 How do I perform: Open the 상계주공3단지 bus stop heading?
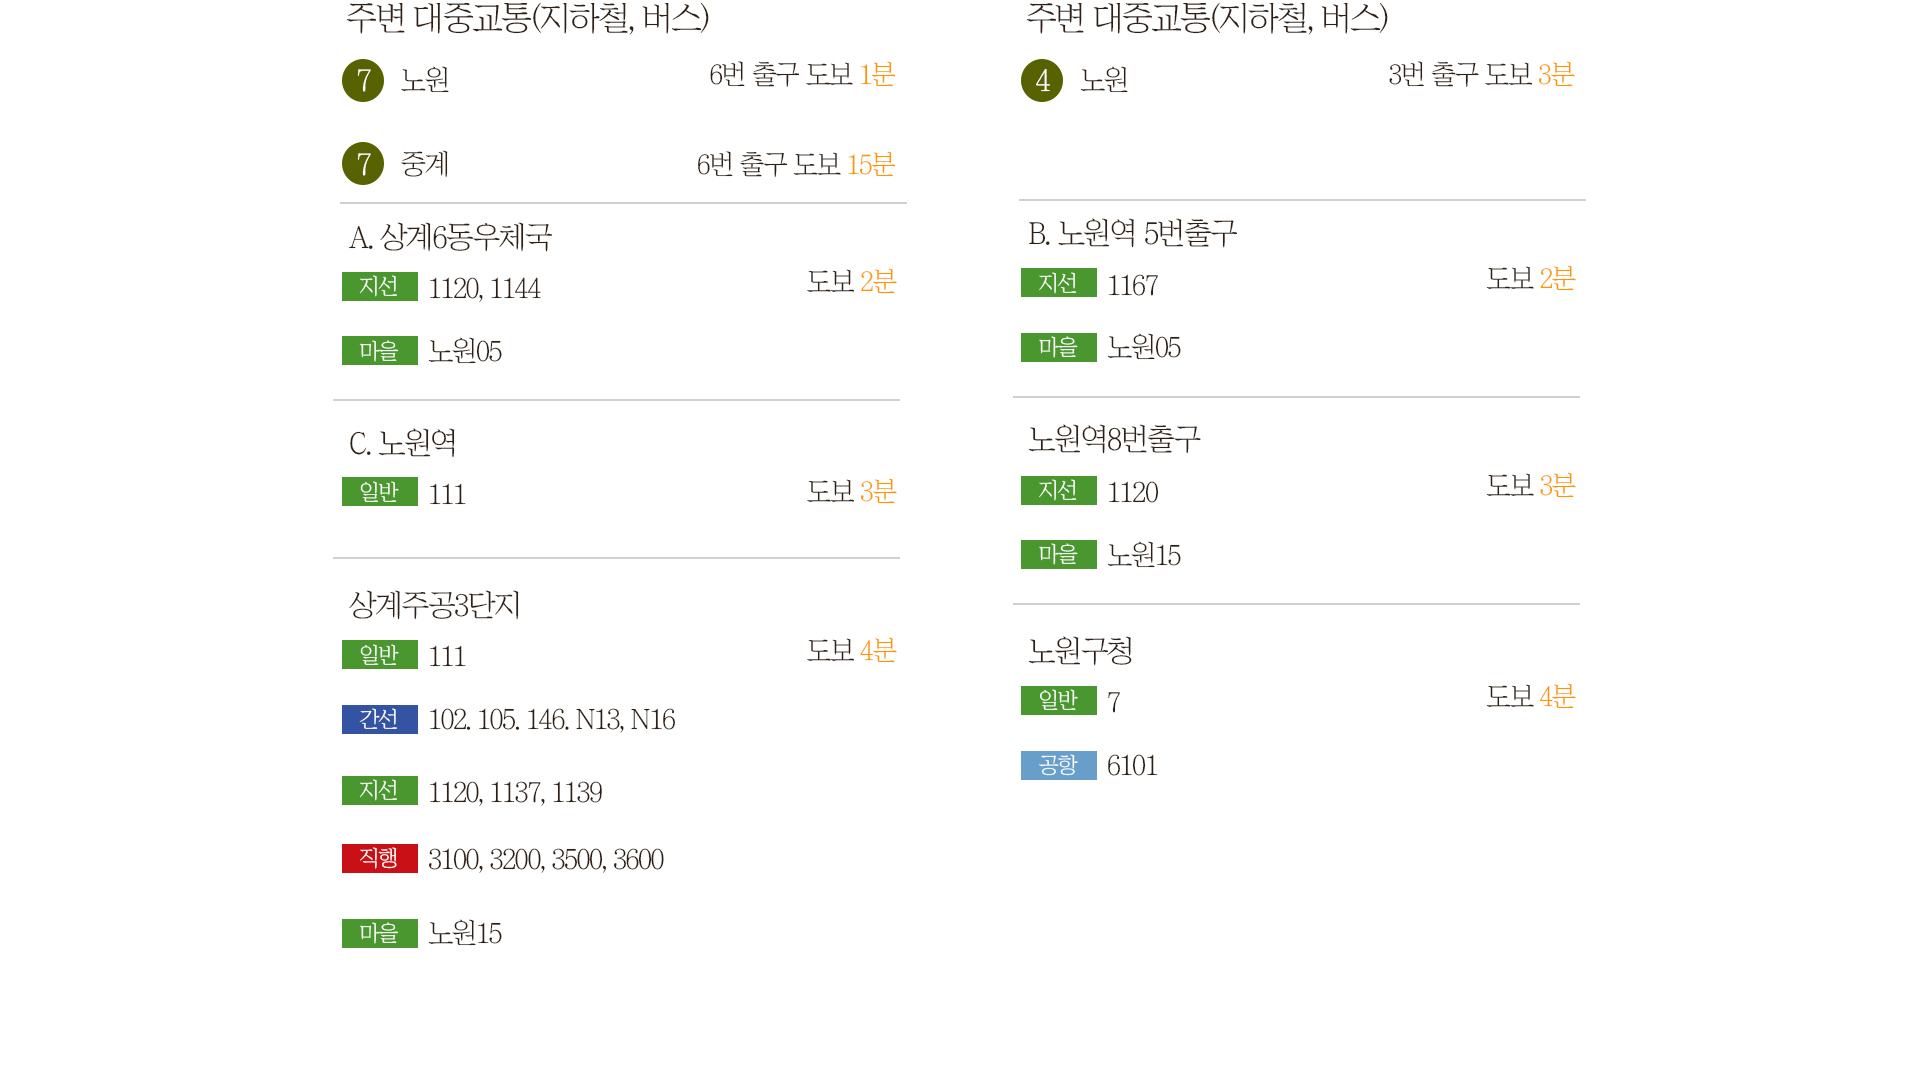pos(434,605)
